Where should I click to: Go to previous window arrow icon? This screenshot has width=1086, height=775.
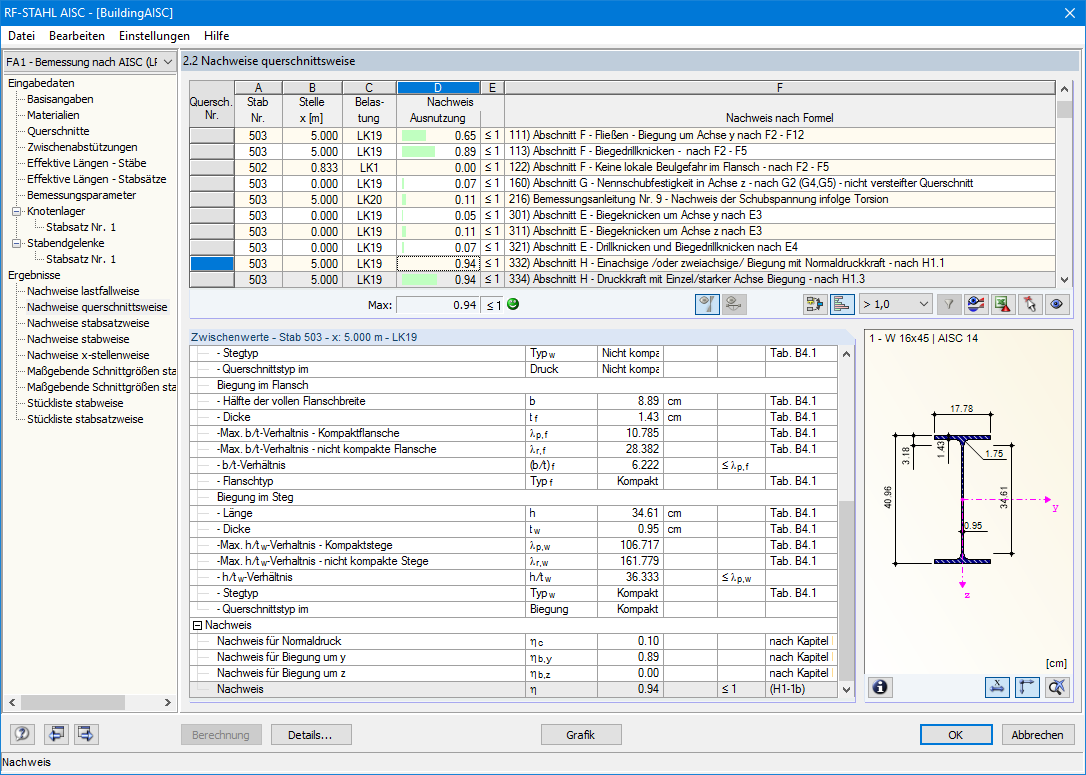coord(56,734)
